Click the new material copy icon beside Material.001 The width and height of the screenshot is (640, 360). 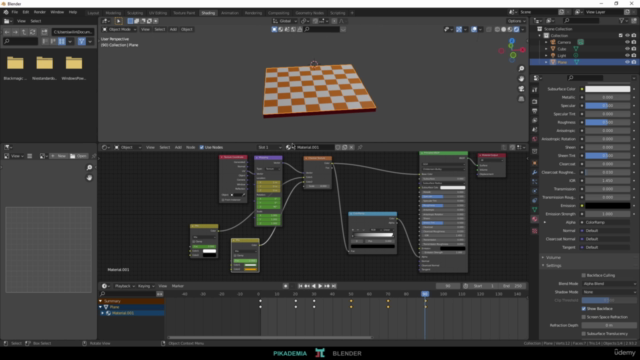tap(344, 147)
